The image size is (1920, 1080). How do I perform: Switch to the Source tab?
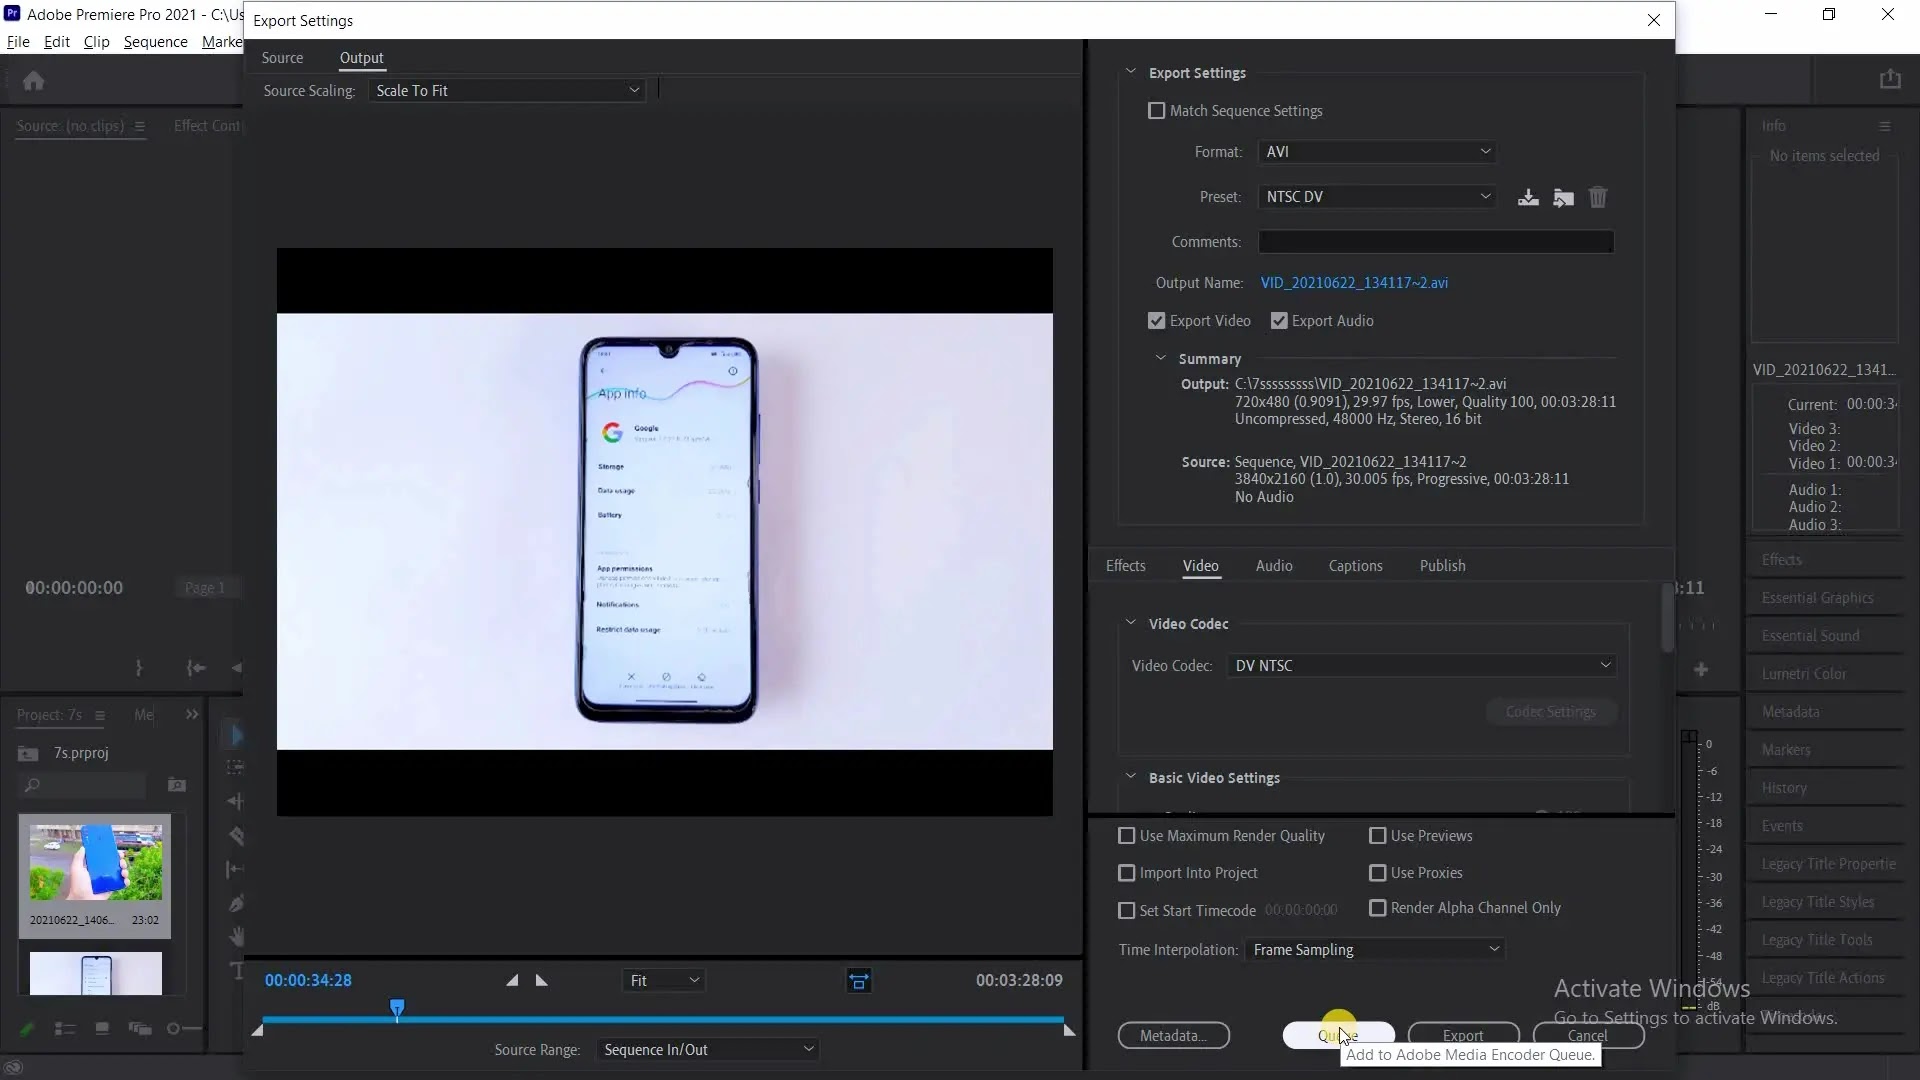282,58
